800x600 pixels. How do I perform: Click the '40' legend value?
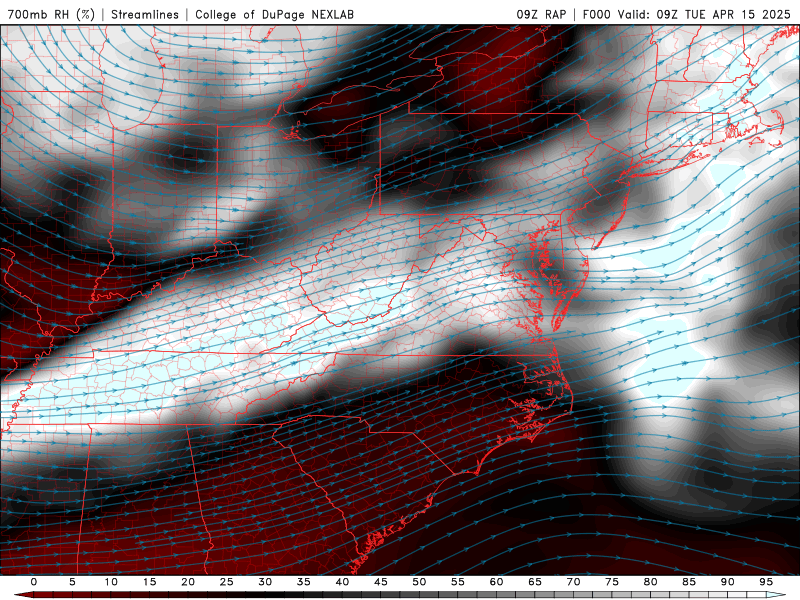(x=342, y=582)
